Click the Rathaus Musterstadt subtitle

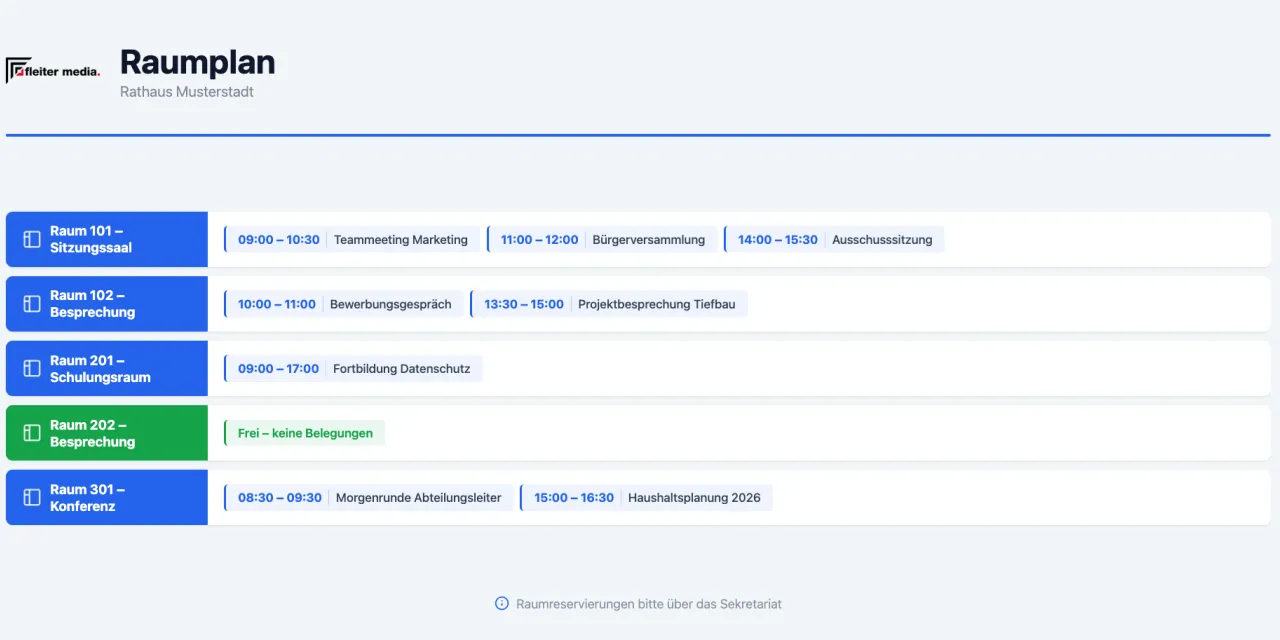pos(187,92)
